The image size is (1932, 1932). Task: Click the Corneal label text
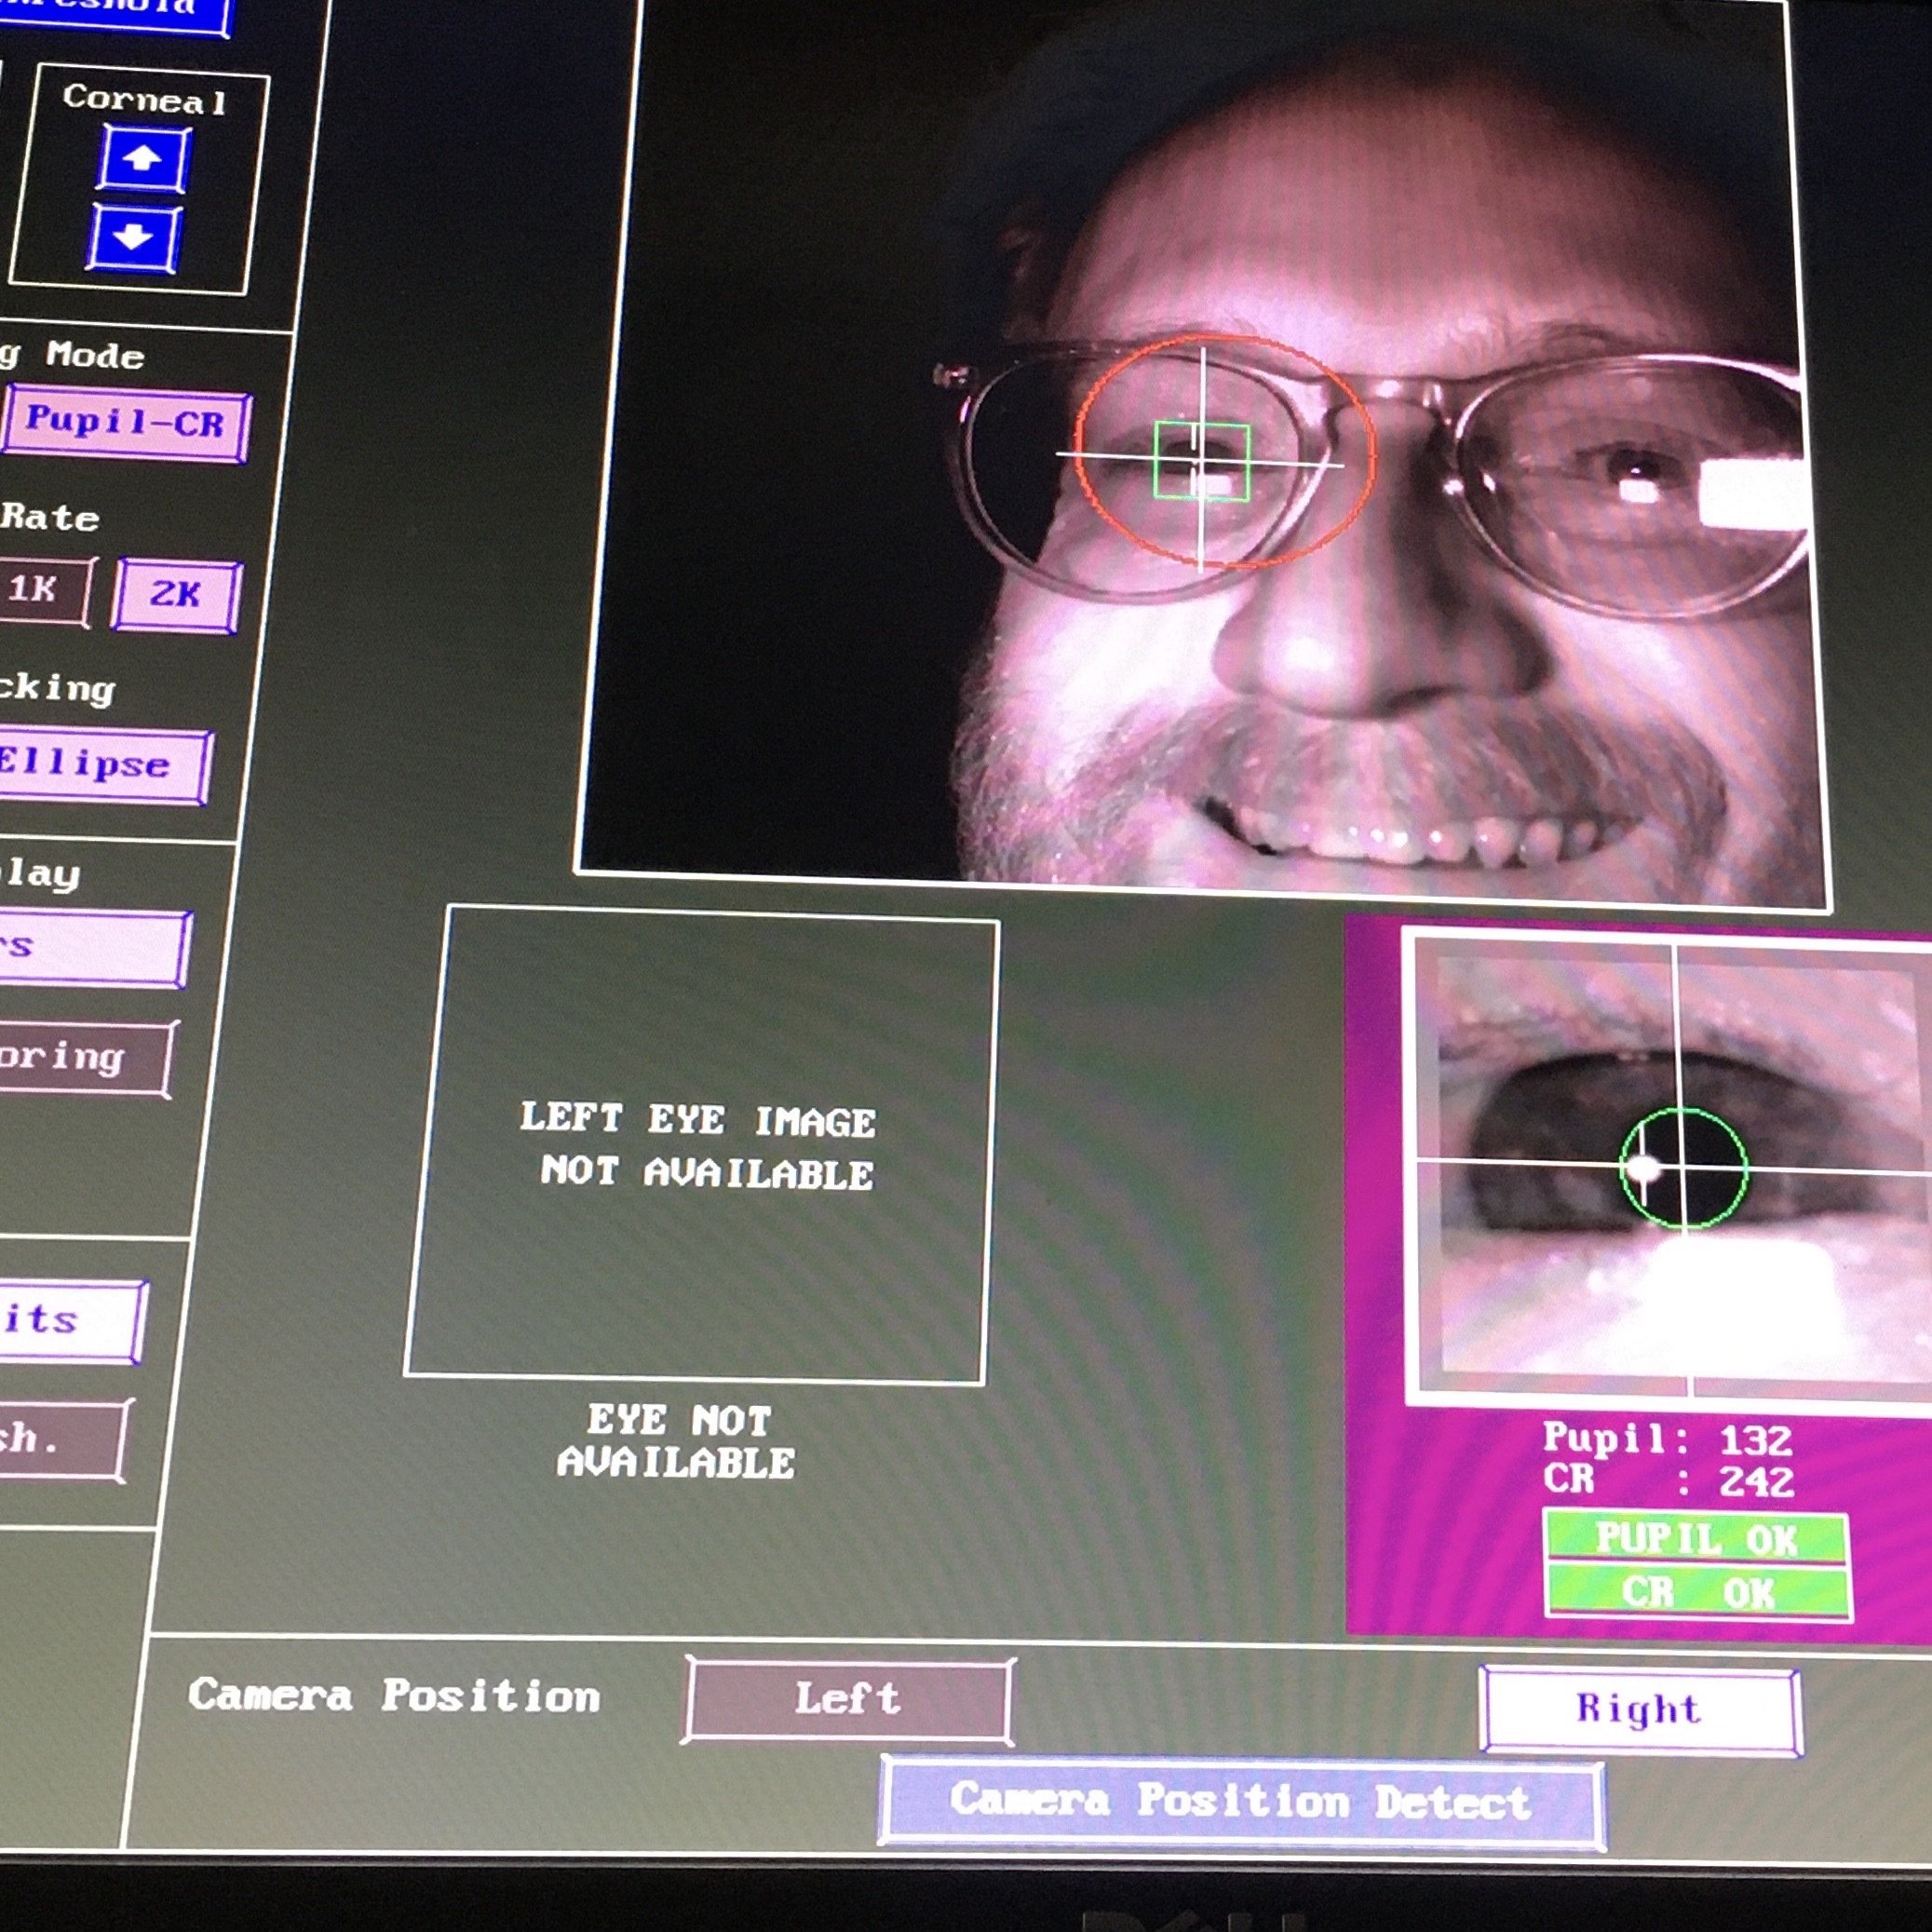point(145,99)
